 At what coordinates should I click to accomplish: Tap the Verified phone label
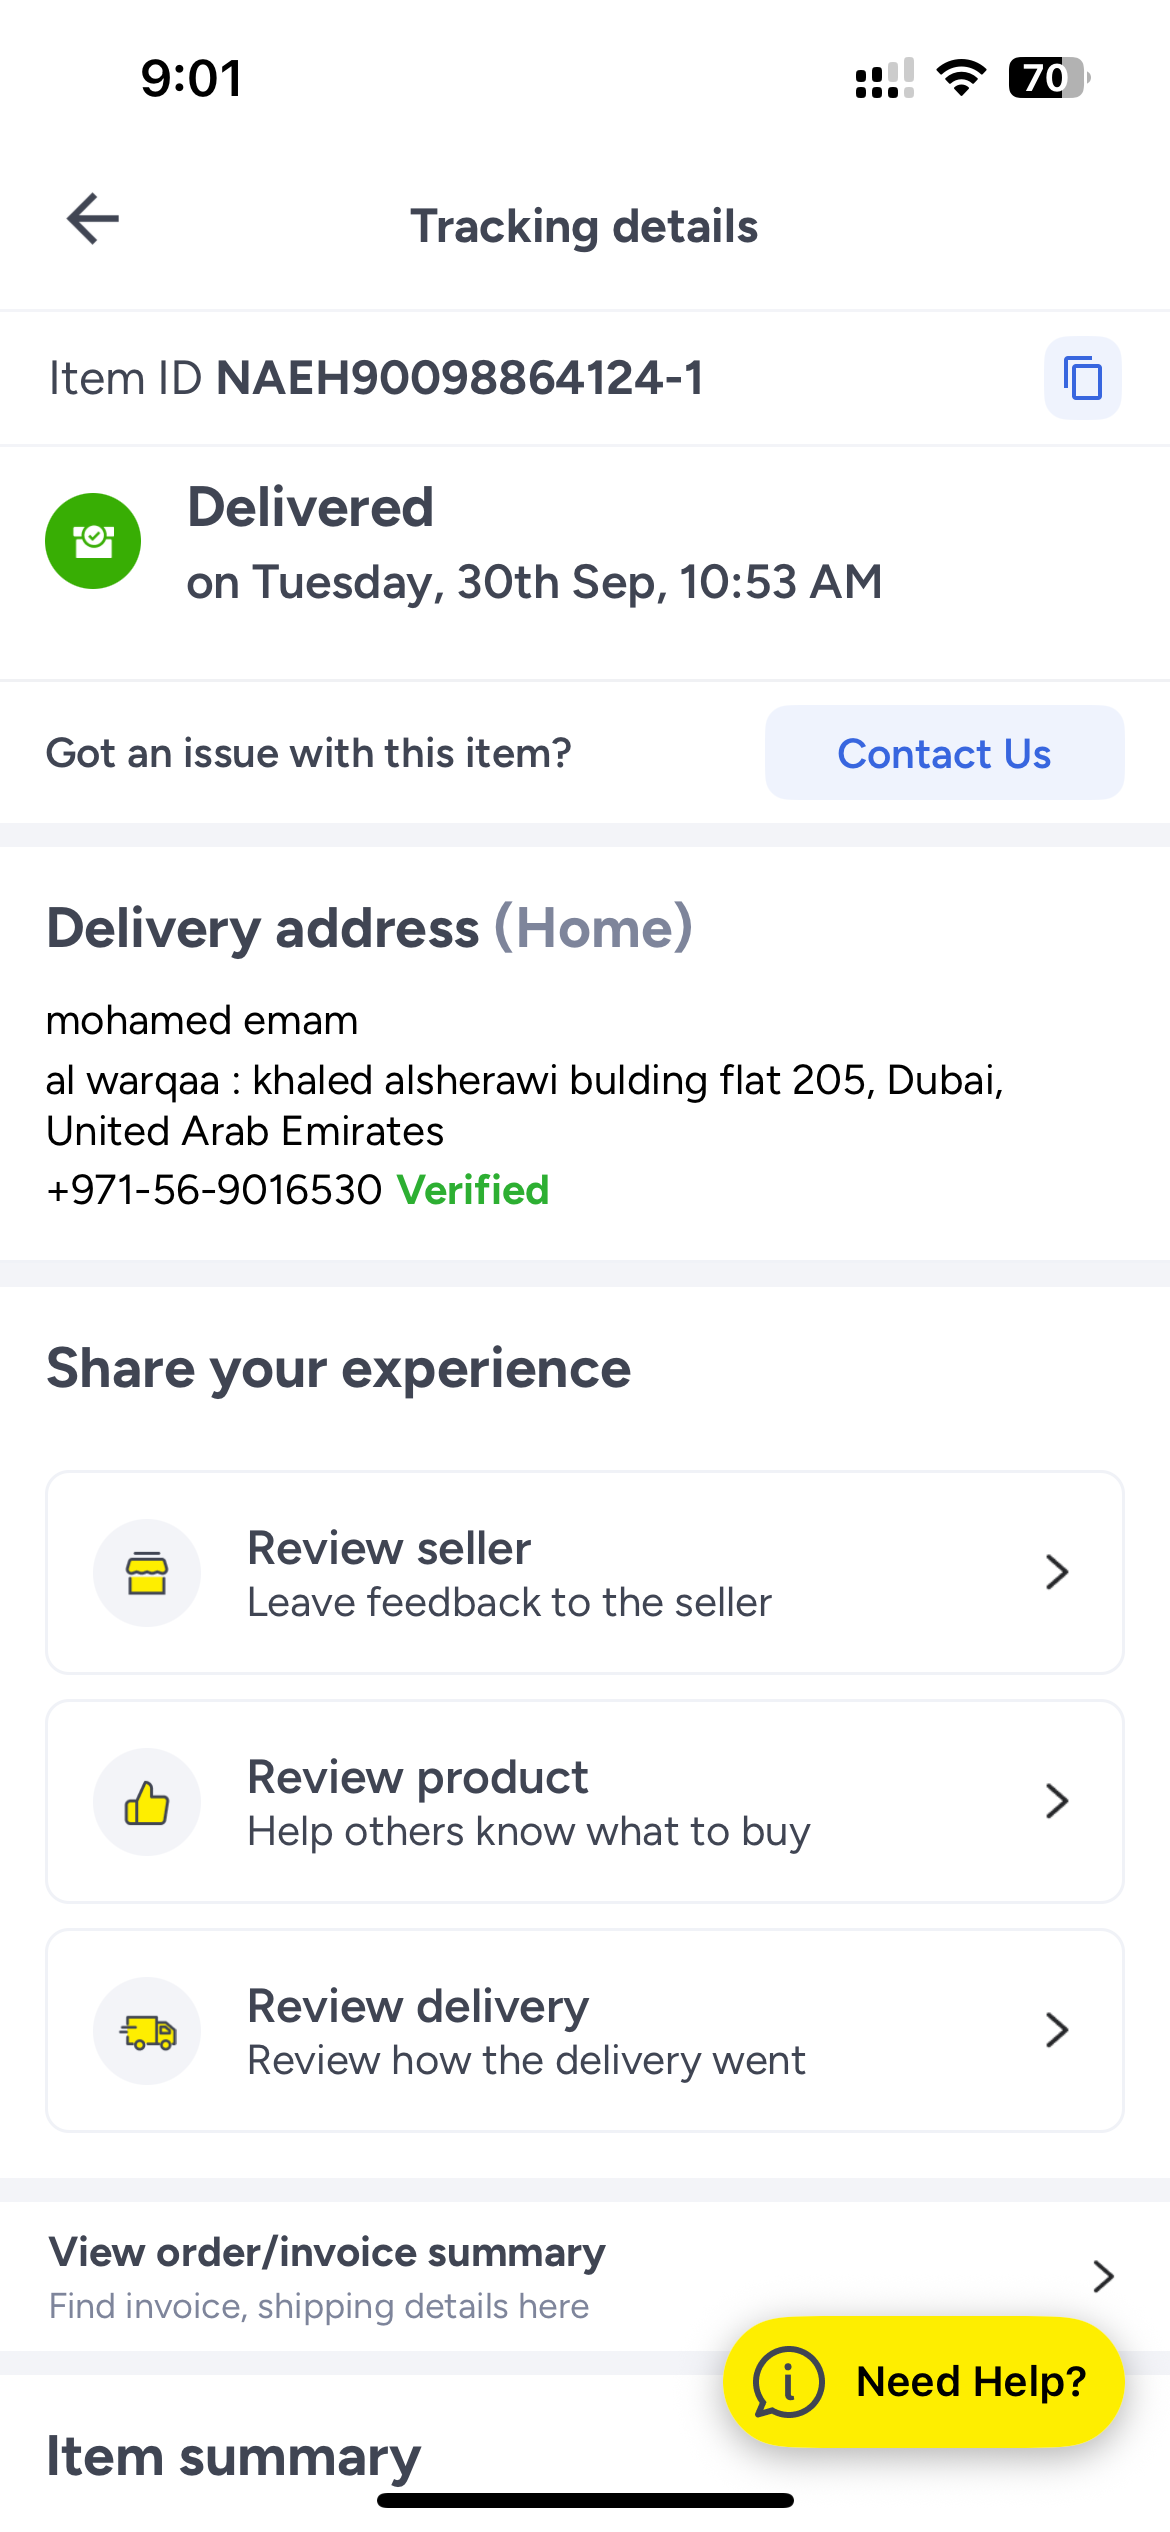[473, 1191]
